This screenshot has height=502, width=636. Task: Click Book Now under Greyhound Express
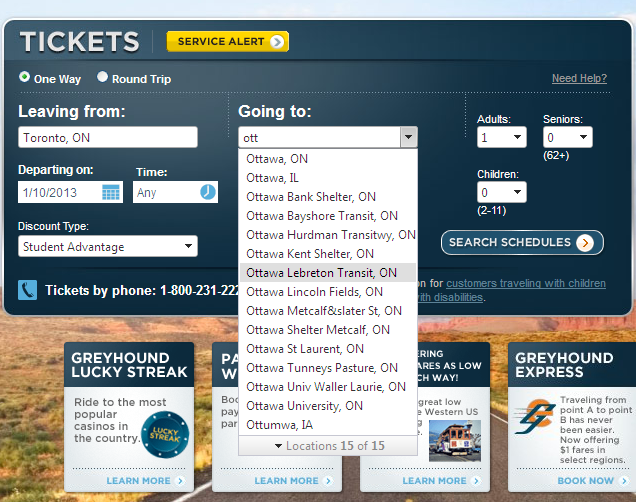point(592,481)
